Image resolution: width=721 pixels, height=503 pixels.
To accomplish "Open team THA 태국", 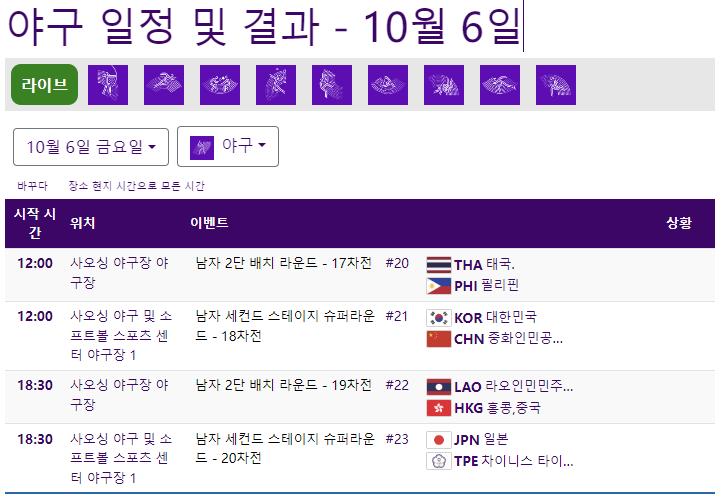I will click(485, 264).
